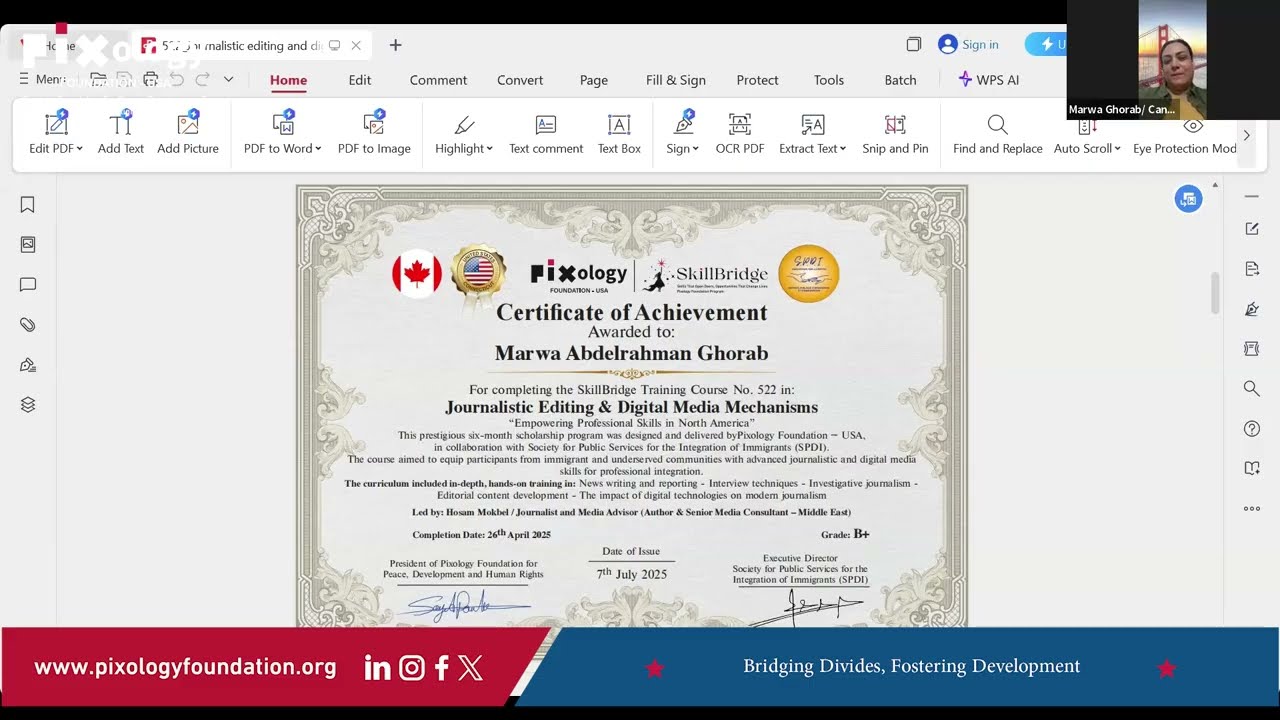Open the WPS AI assistant

pos(988,80)
